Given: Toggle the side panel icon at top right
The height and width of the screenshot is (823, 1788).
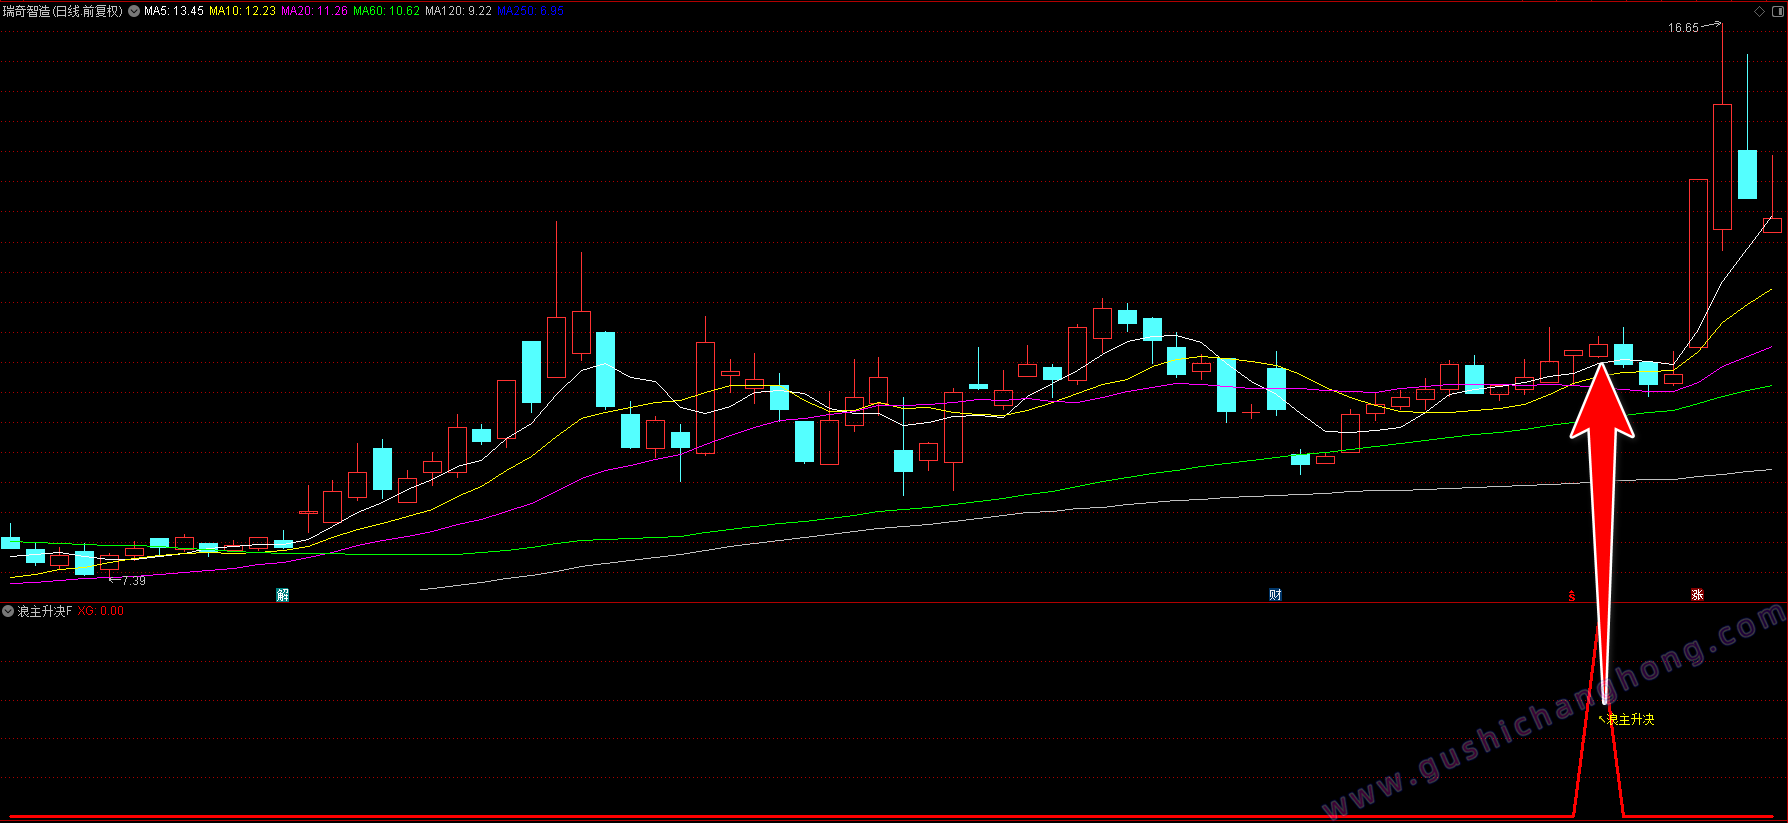Looking at the screenshot, I should (x=1777, y=11).
